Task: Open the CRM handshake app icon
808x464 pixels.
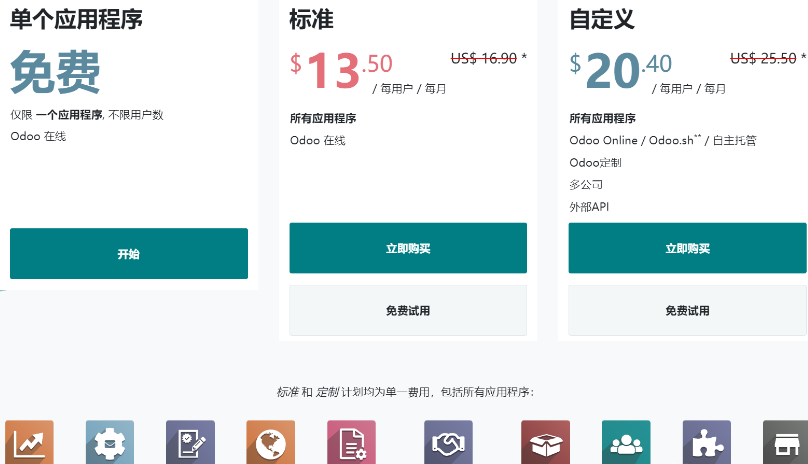Action: [448, 442]
